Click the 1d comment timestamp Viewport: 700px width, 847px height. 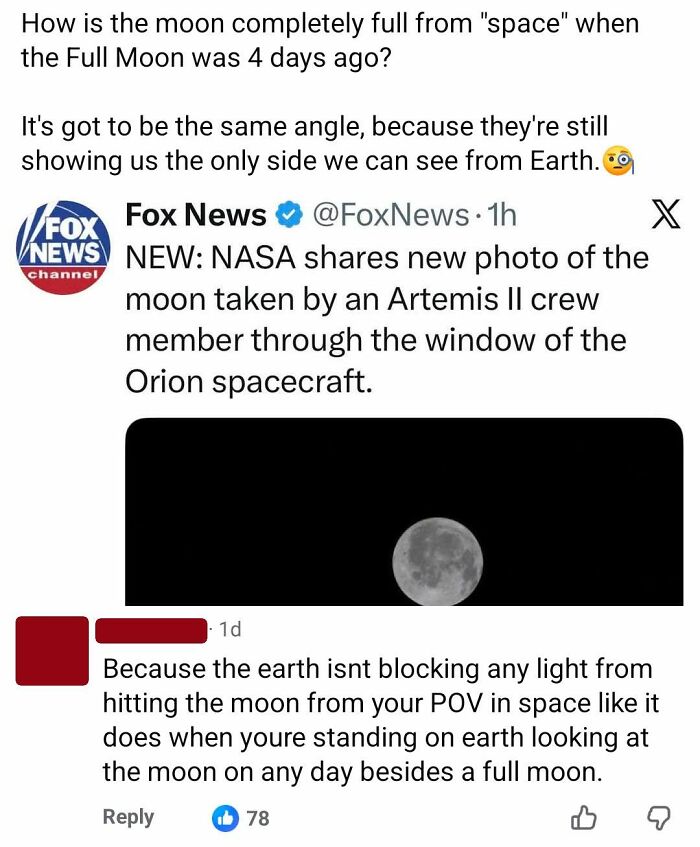click(x=230, y=629)
